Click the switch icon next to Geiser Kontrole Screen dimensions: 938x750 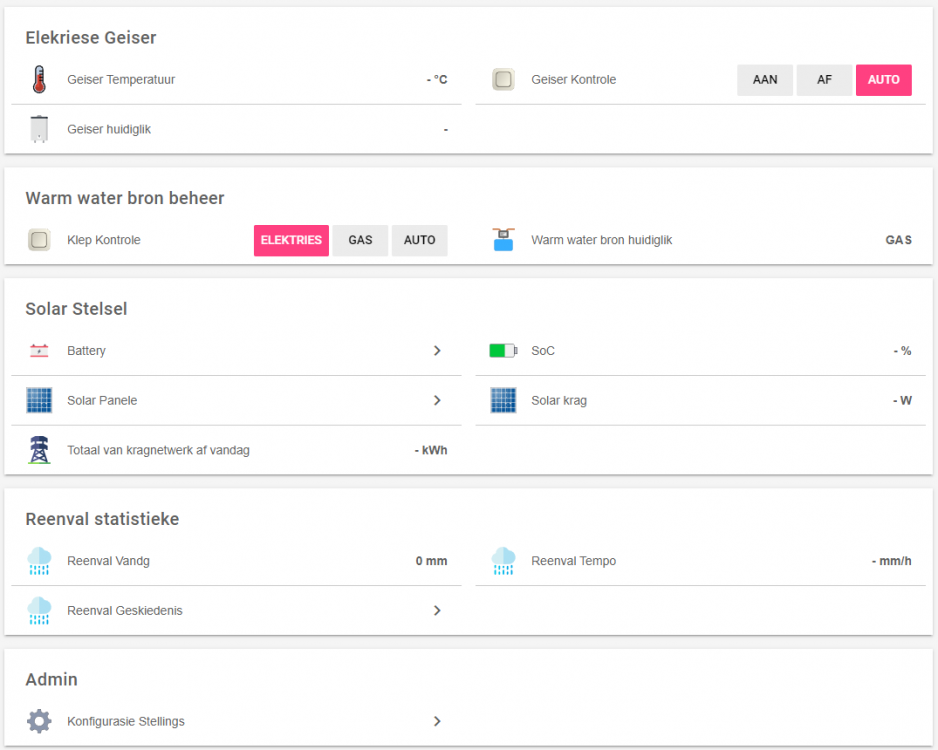[x=503, y=80]
